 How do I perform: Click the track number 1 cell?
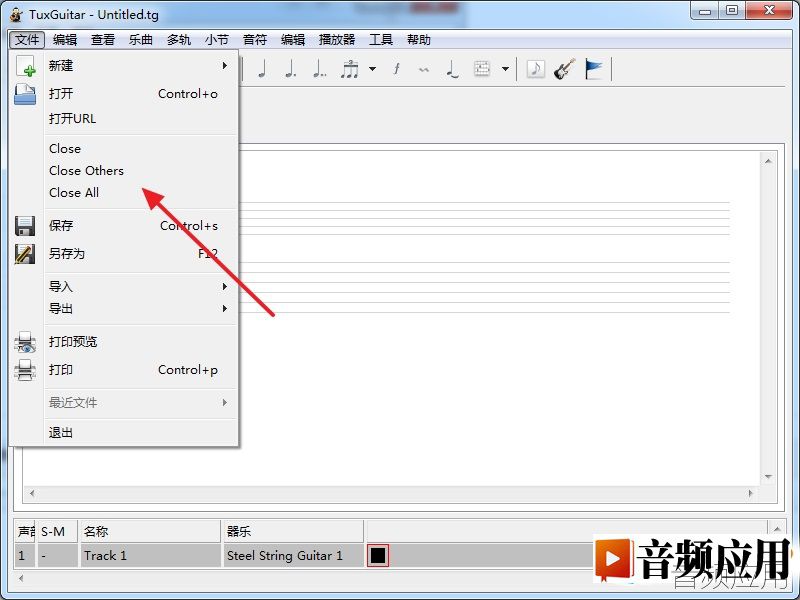[24, 556]
